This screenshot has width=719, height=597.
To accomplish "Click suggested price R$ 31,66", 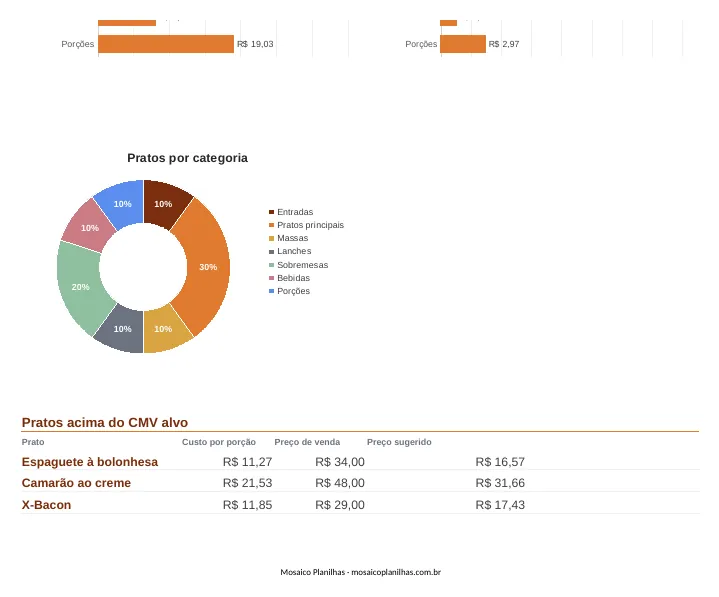I will point(500,483).
